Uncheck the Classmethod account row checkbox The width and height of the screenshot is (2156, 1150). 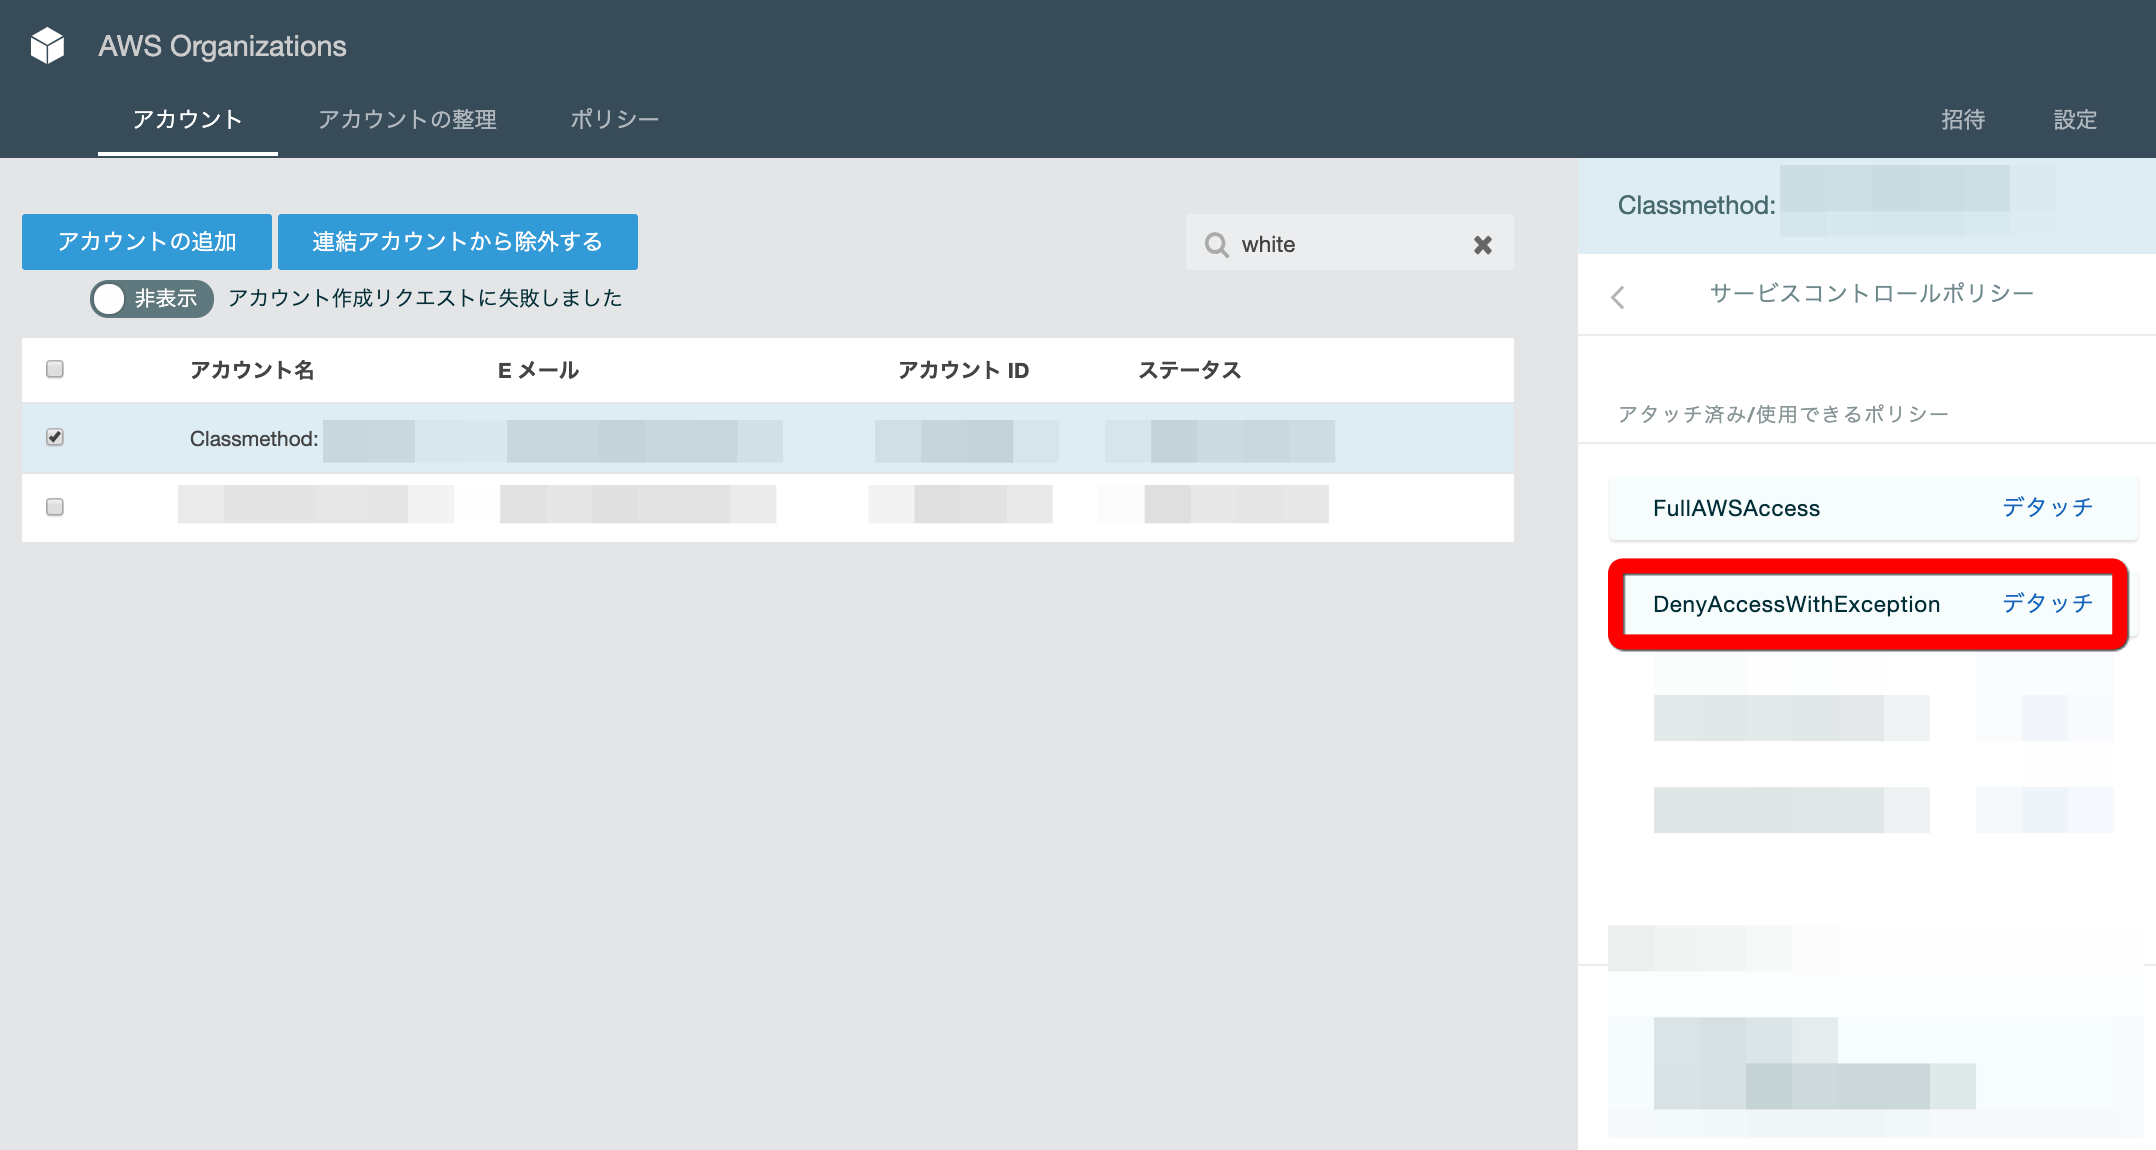[55, 437]
